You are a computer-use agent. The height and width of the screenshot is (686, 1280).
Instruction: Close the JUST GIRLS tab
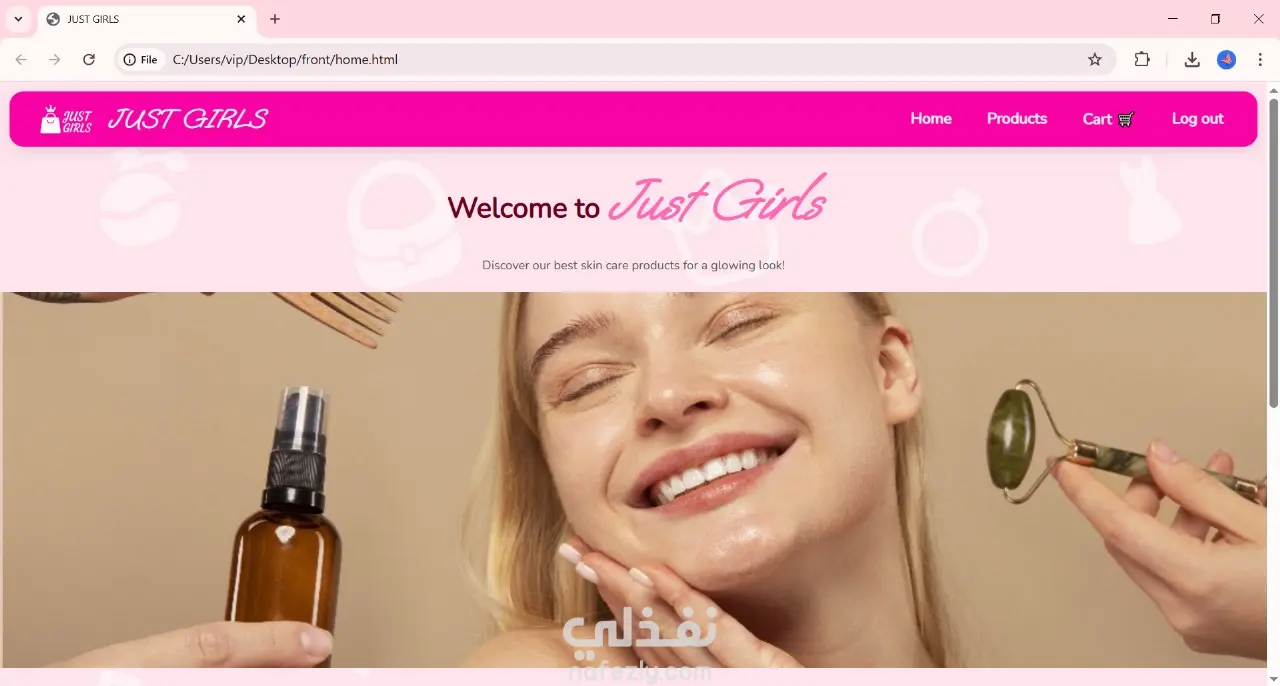[x=241, y=19]
